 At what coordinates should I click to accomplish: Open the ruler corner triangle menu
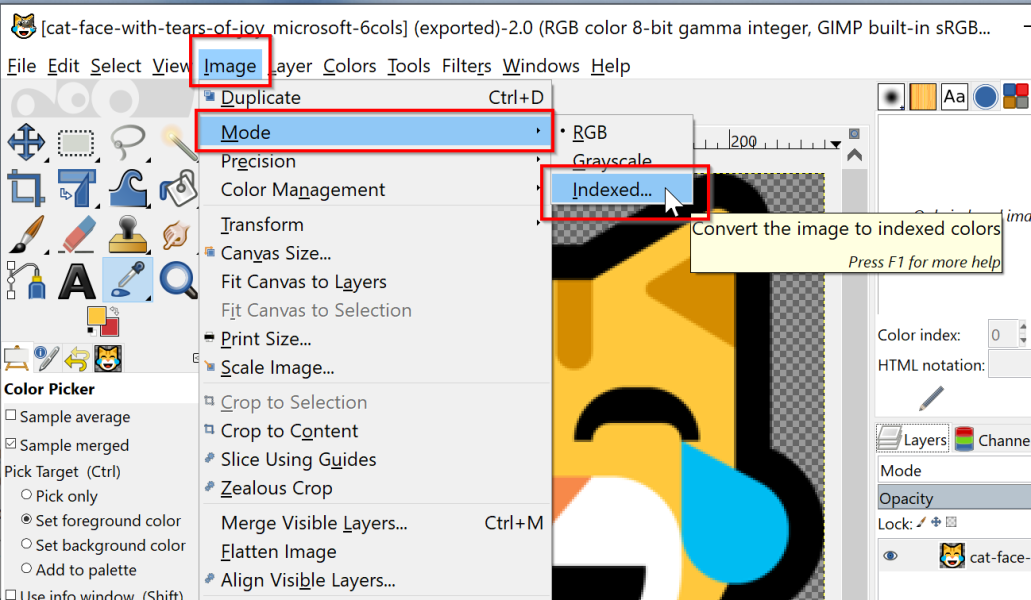pos(835,144)
